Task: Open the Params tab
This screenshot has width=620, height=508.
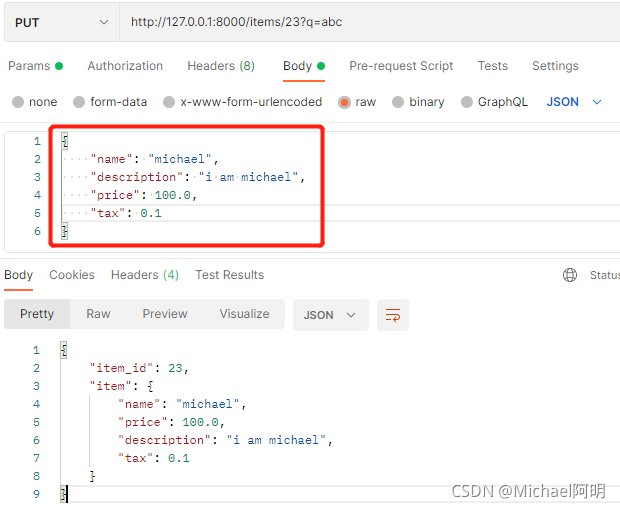Action: click(36, 66)
